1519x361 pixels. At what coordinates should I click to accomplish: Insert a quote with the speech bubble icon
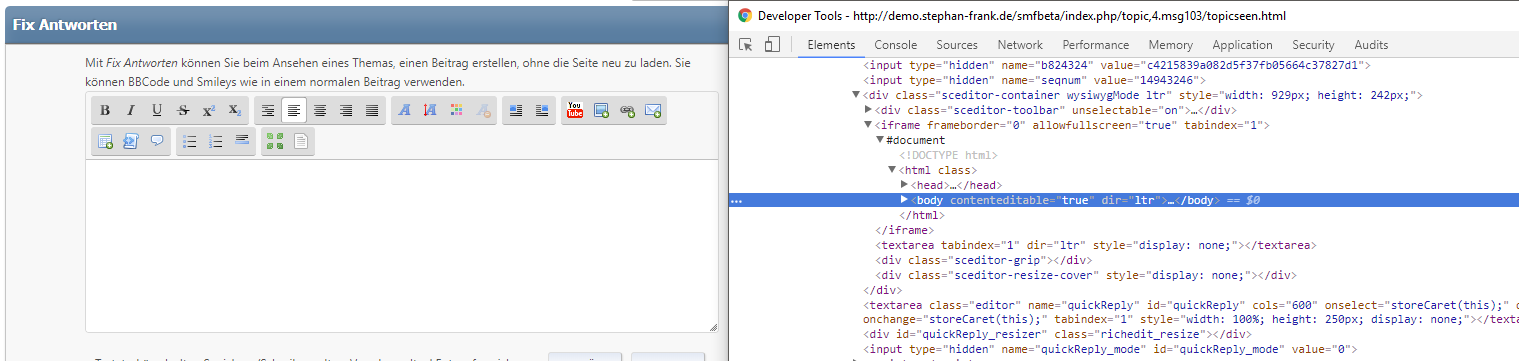[x=157, y=142]
